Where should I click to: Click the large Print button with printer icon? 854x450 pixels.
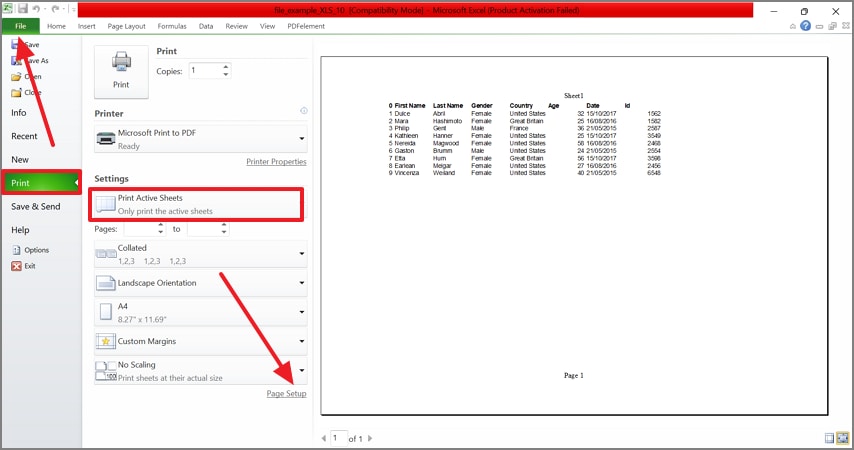121,71
